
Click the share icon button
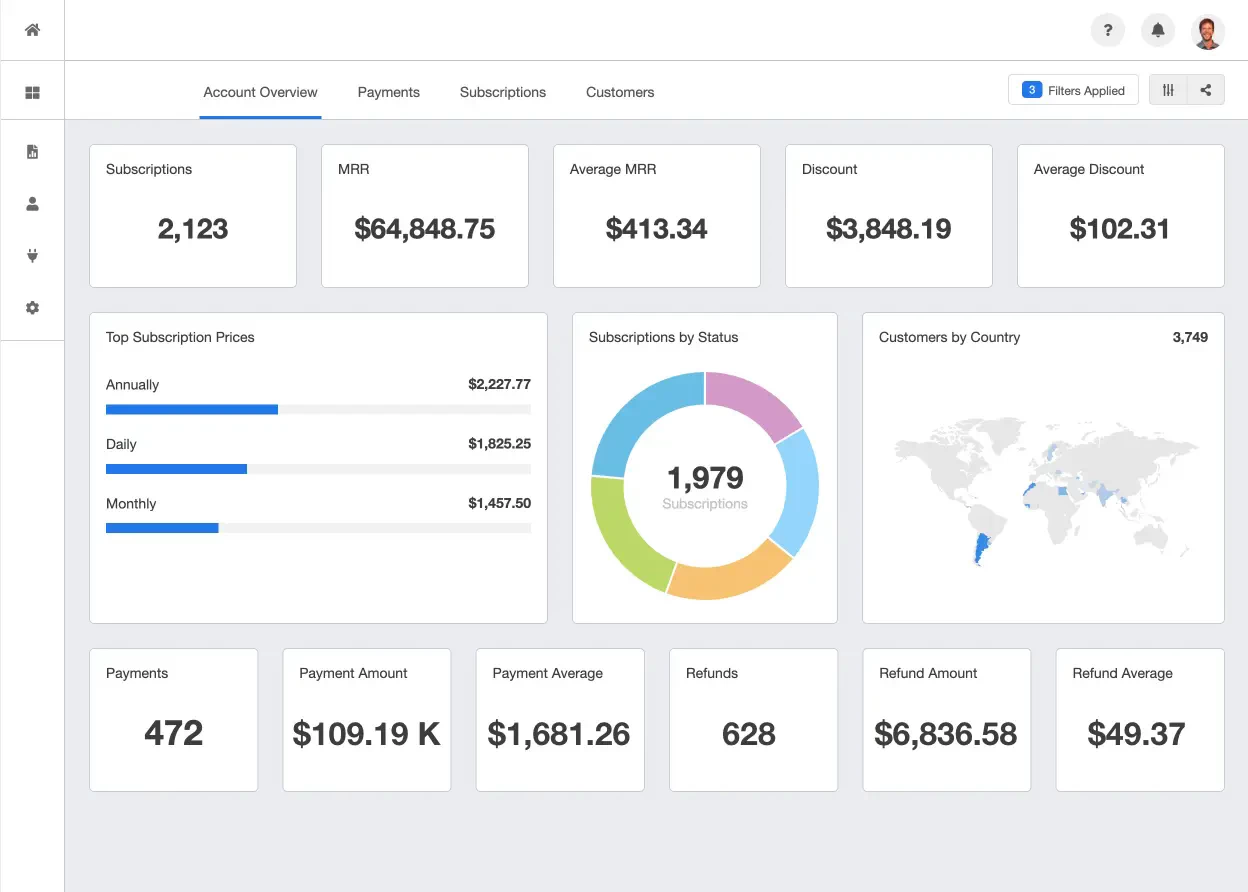tap(1206, 90)
